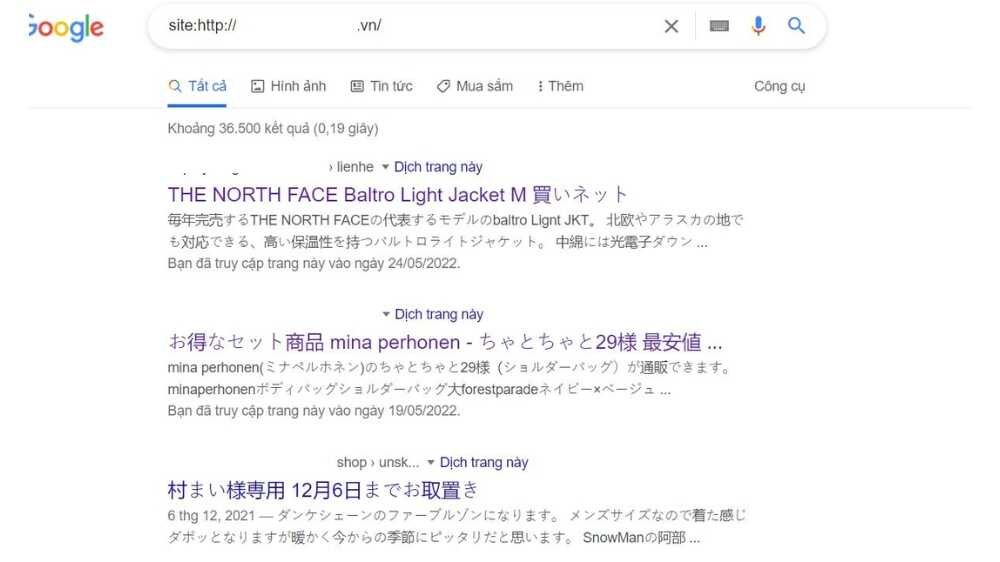This screenshot has width=1000, height=562.
Task: Click the Tin tức tab newspaper icon
Action: coord(357,86)
